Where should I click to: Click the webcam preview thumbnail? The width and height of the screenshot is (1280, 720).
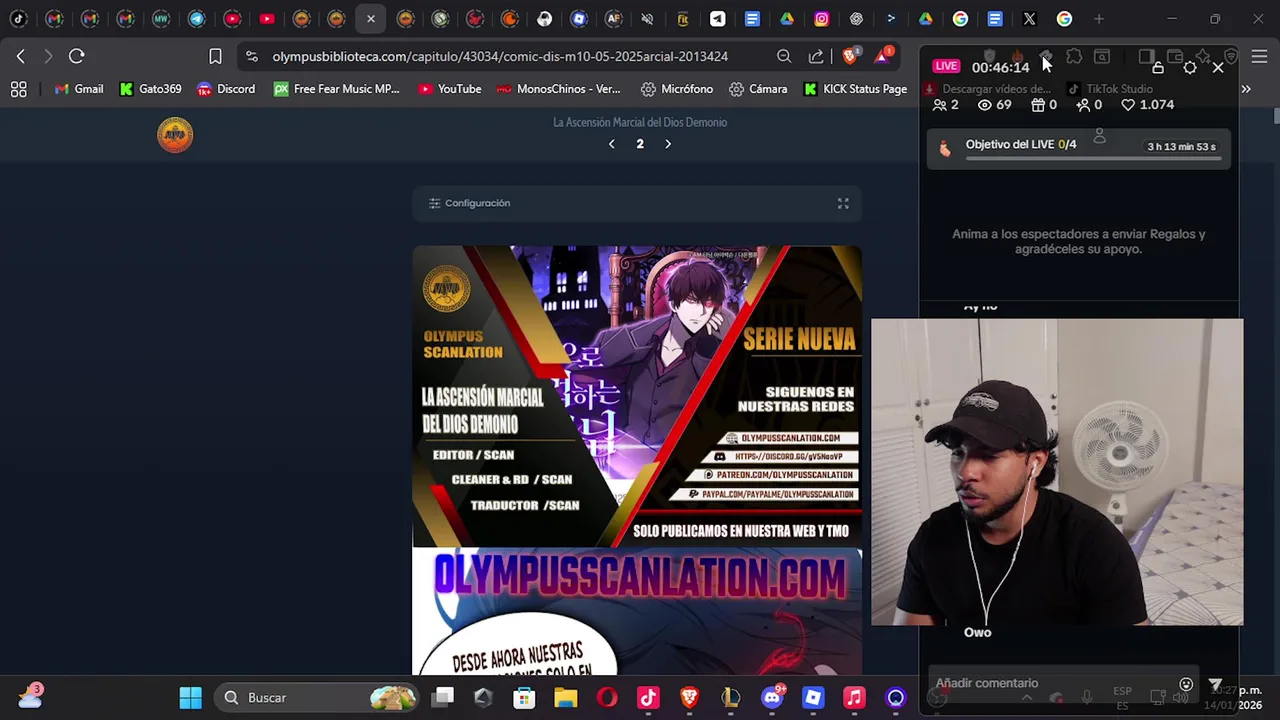1057,472
